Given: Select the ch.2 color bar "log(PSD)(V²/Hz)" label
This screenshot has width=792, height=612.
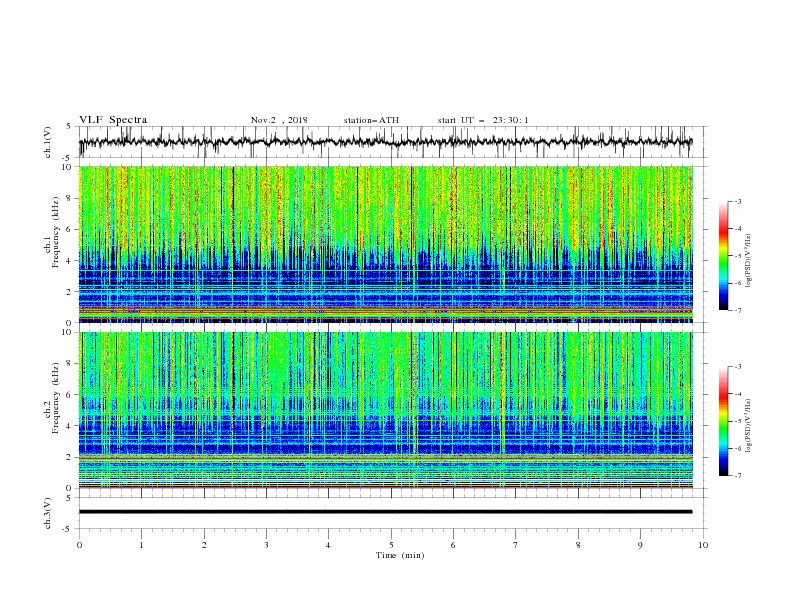Looking at the screenshot, I should click(x=749, y=426).
